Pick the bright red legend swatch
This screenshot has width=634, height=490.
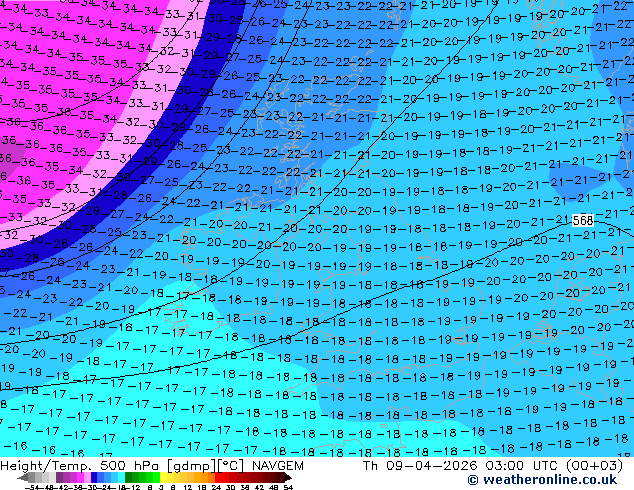(x=218, y=477)
